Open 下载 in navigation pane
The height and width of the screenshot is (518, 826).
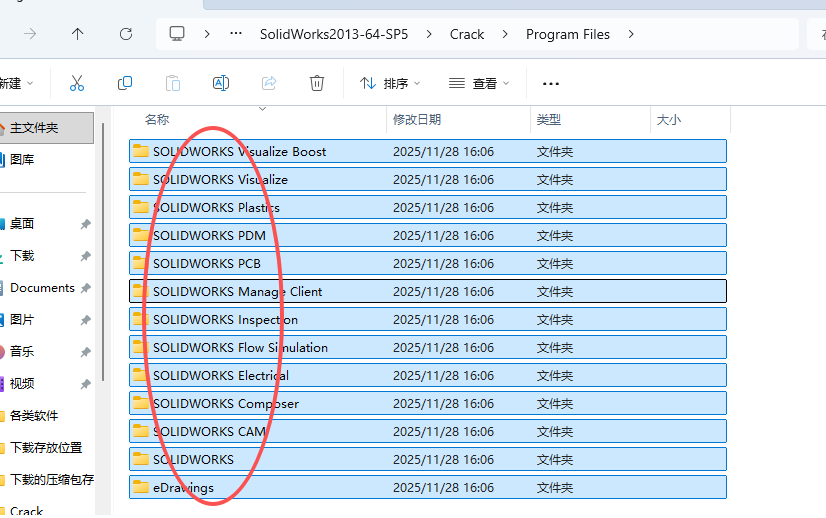22,256
